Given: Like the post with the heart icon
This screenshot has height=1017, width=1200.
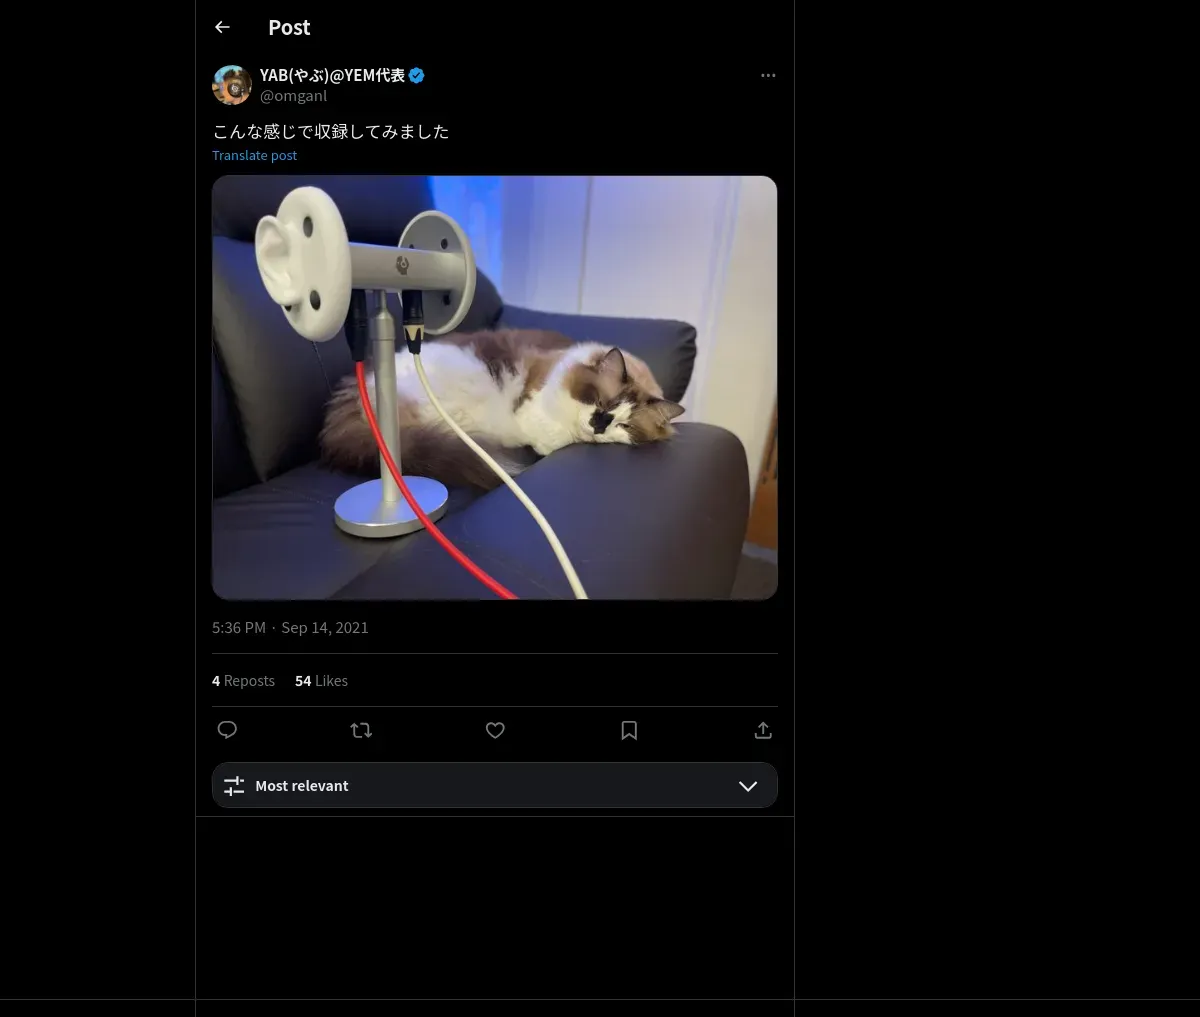Looking at the screenshot, I should click(495, 730).
